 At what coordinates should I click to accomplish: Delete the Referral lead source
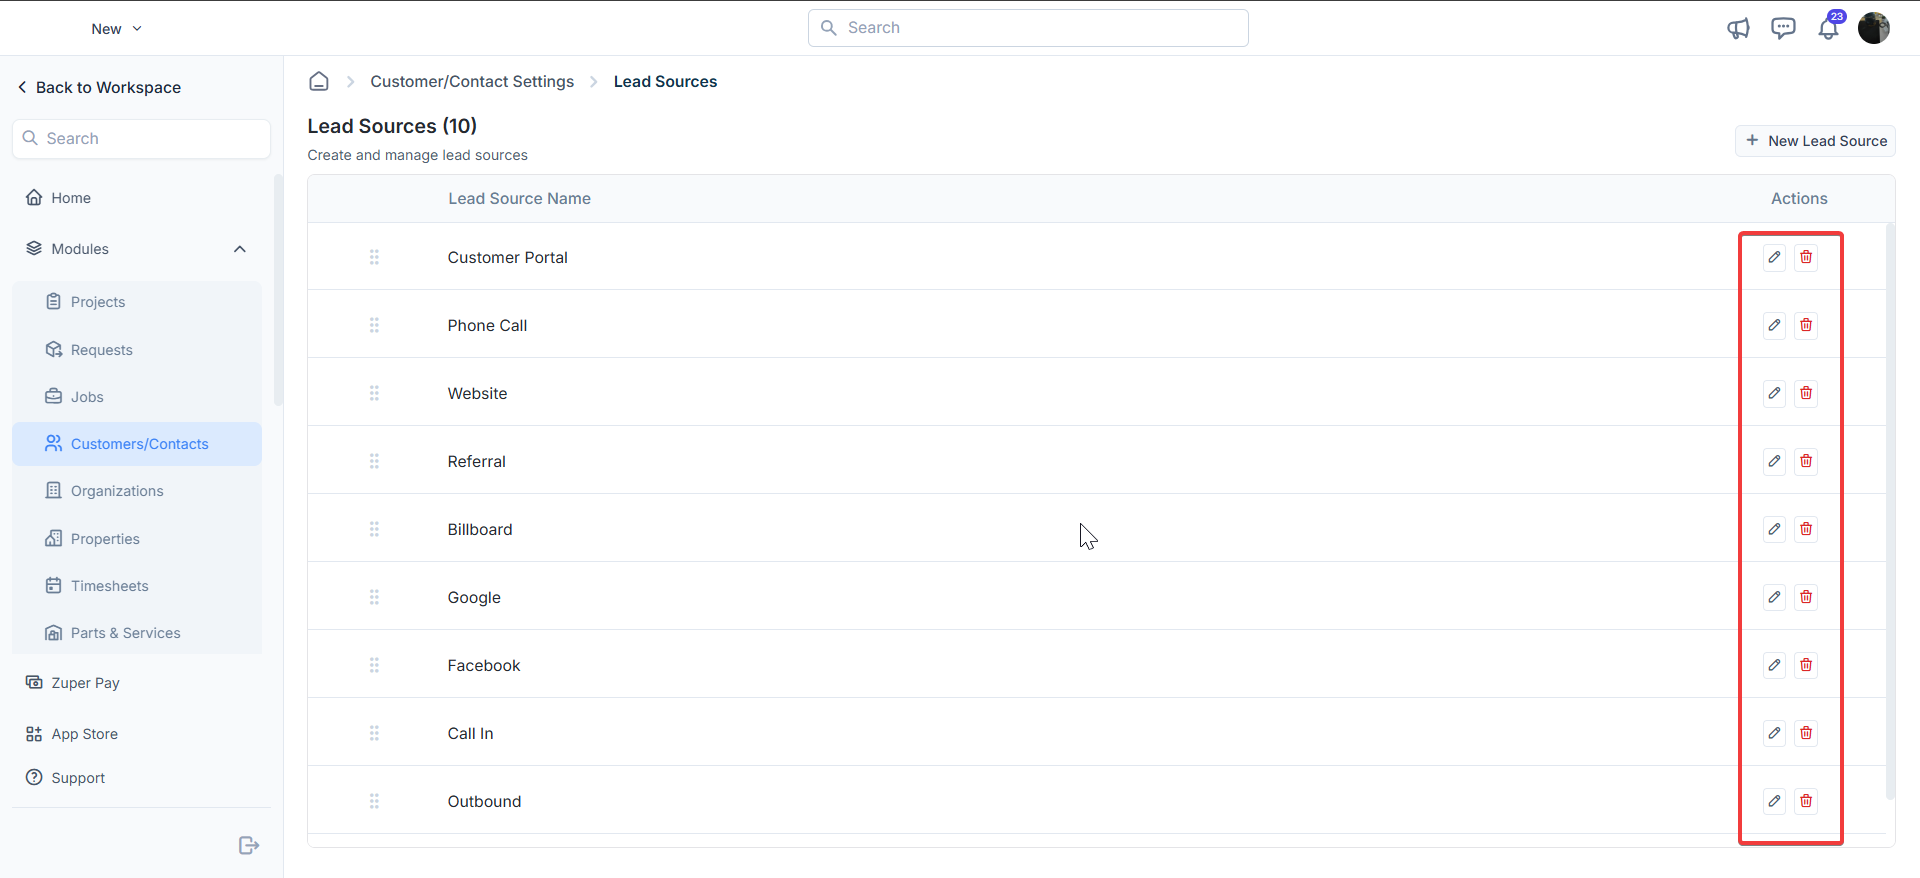pyautogui.click(x=1806, y=461)
